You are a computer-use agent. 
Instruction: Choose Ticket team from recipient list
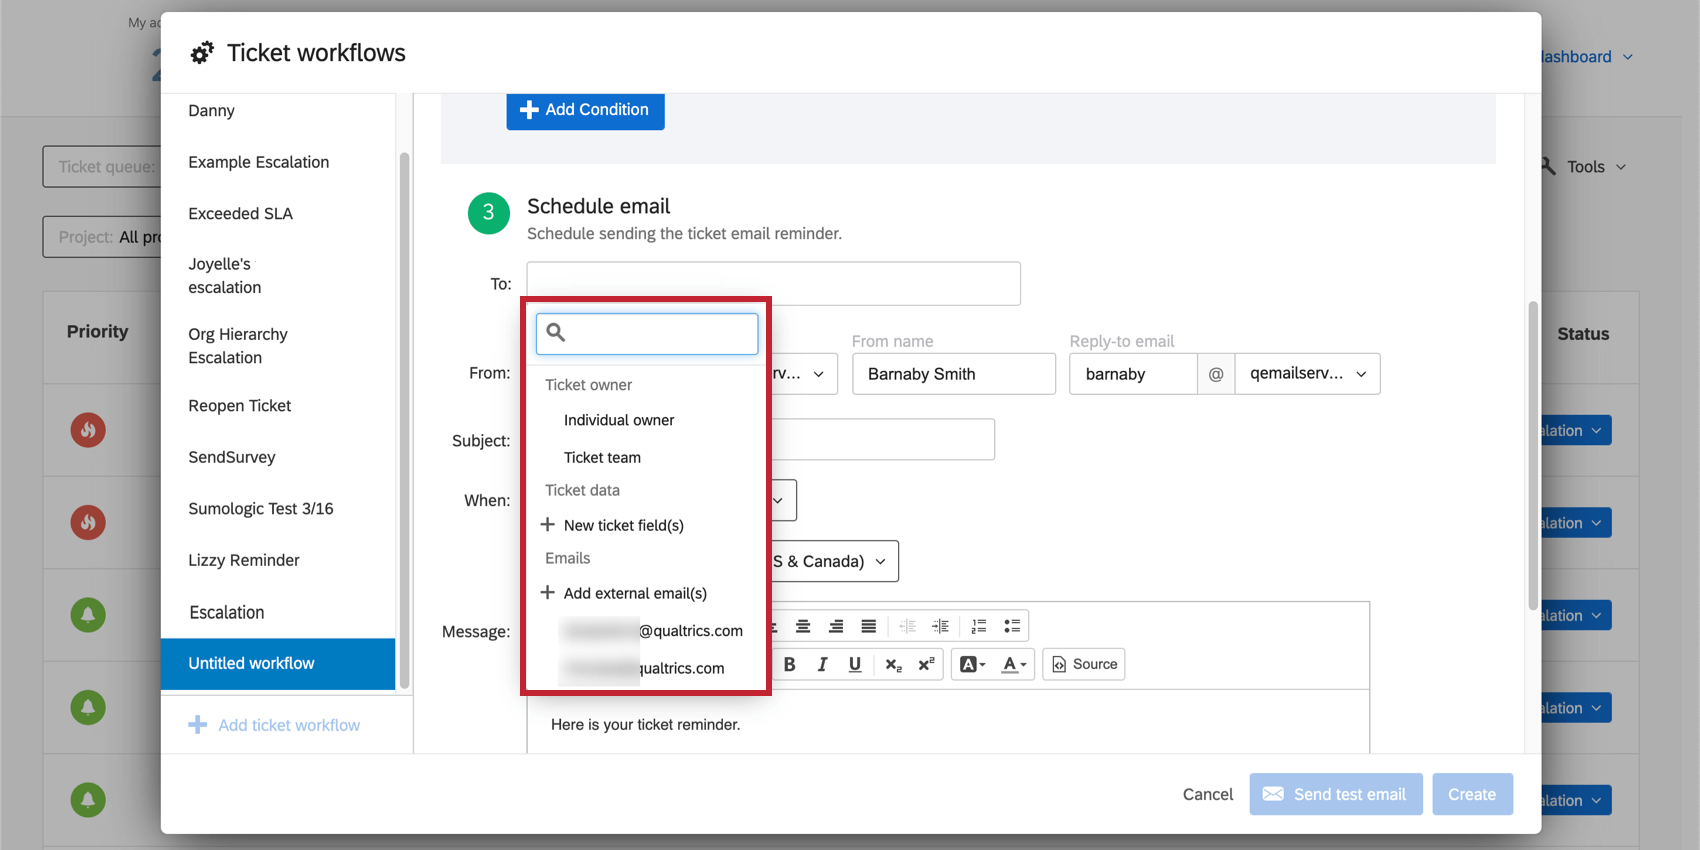(602, 457)
